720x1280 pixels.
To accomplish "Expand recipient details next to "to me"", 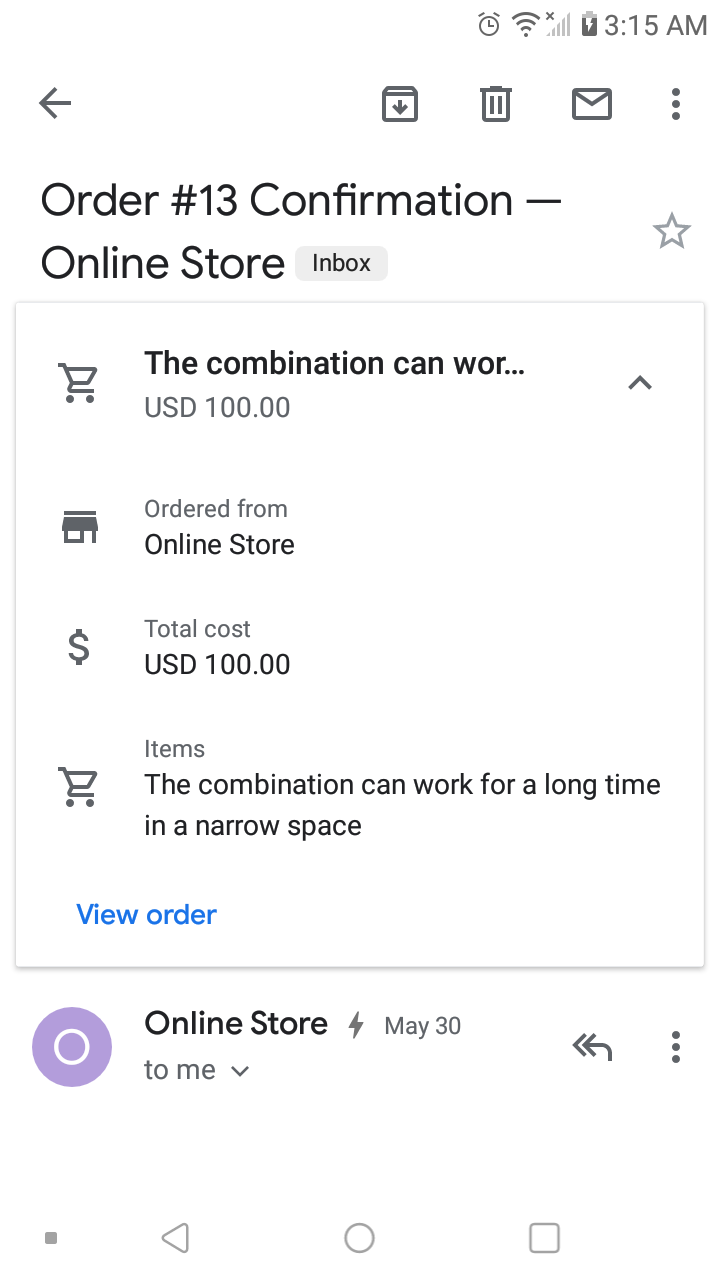I will (x=240, y=1071).
